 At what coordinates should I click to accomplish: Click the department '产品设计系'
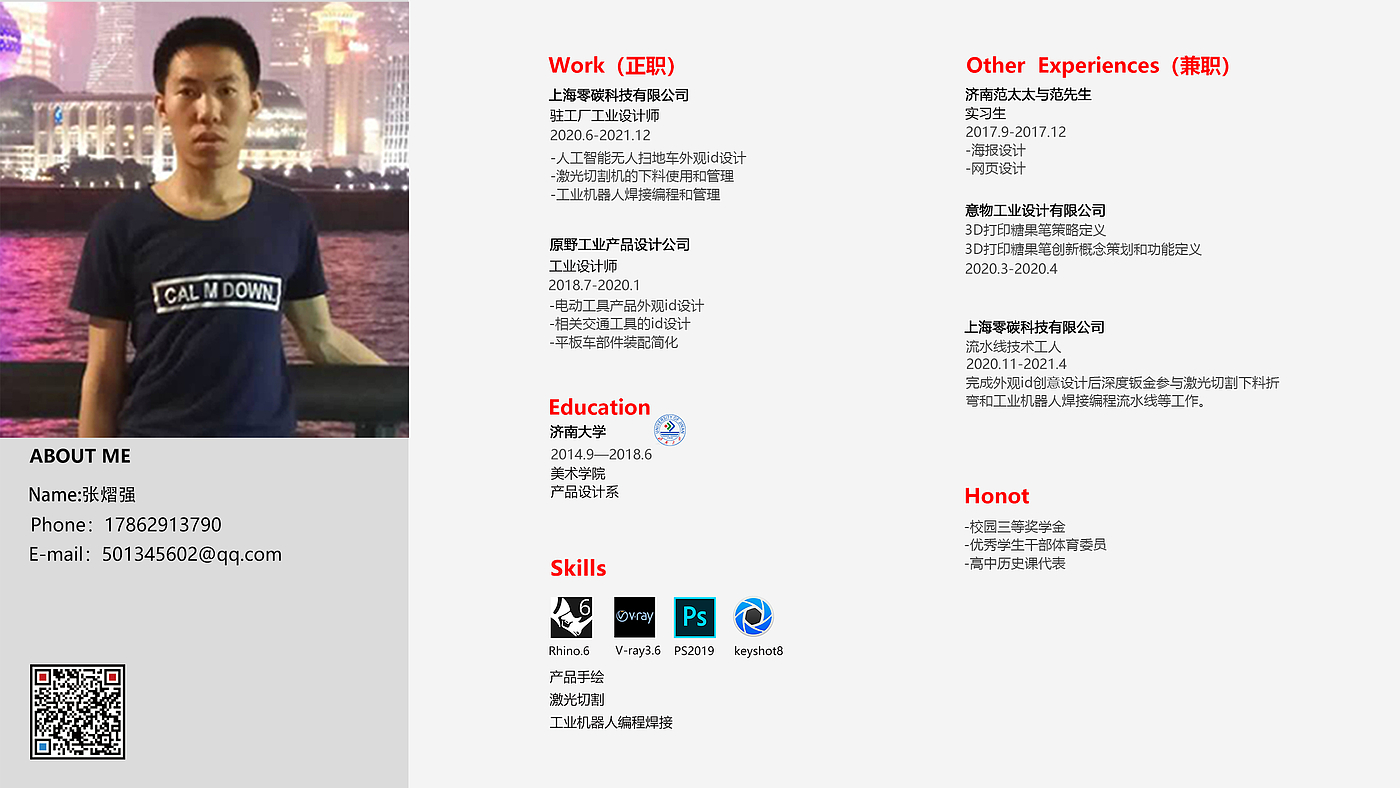pos(585,492)
